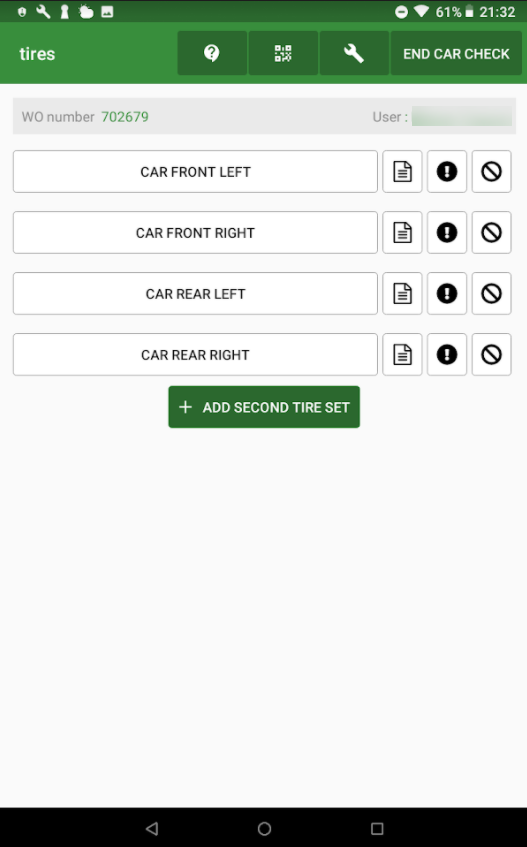Tap the WO number 702679
This screenshot has width=527, height=847.
[125, 117]
